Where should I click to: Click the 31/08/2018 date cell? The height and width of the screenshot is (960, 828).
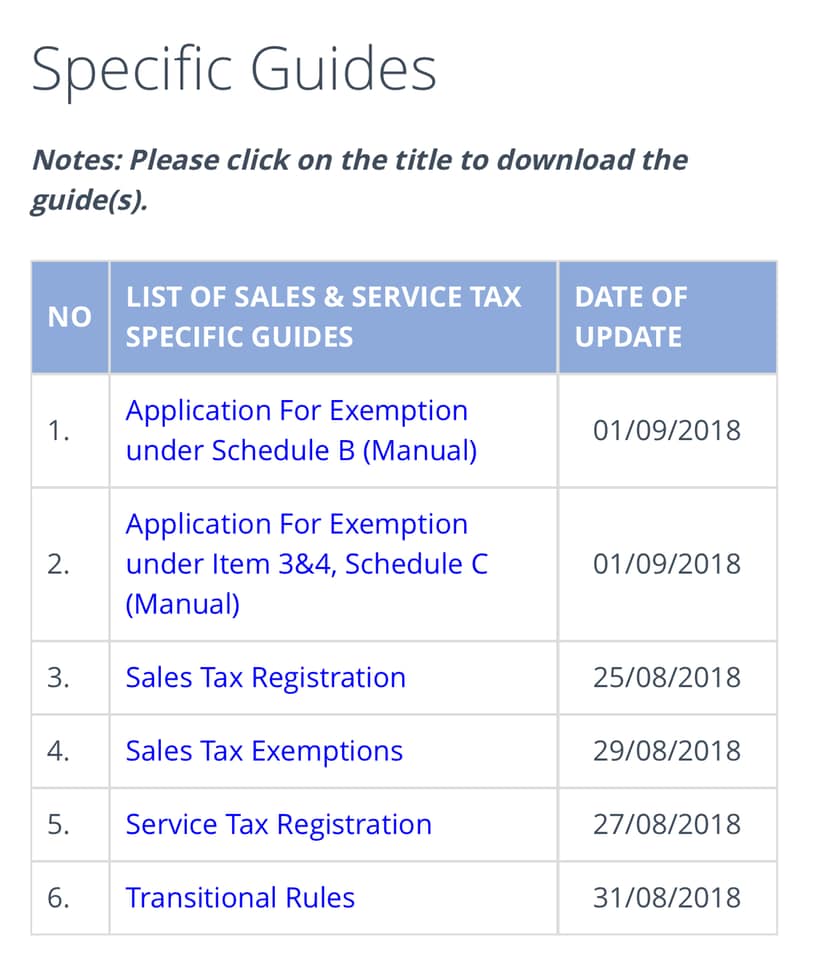click(x=667, y=898)
